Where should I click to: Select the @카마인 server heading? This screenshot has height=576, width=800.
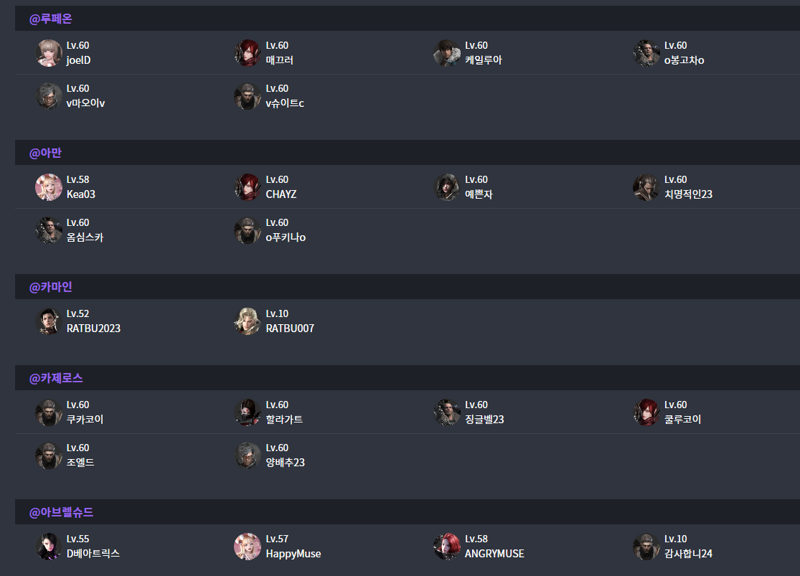[x=51, y=287]
